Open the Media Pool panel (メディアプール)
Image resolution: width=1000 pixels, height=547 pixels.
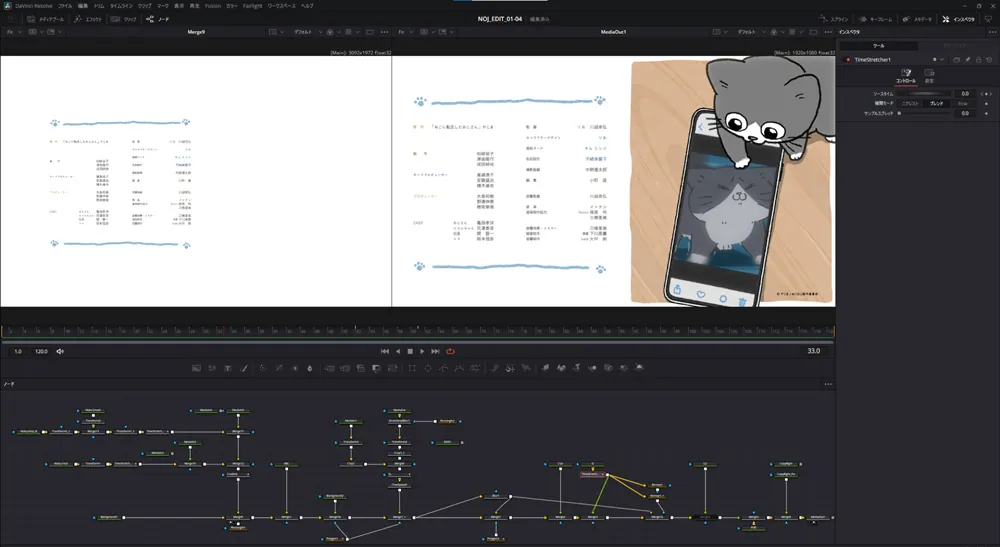45,19
